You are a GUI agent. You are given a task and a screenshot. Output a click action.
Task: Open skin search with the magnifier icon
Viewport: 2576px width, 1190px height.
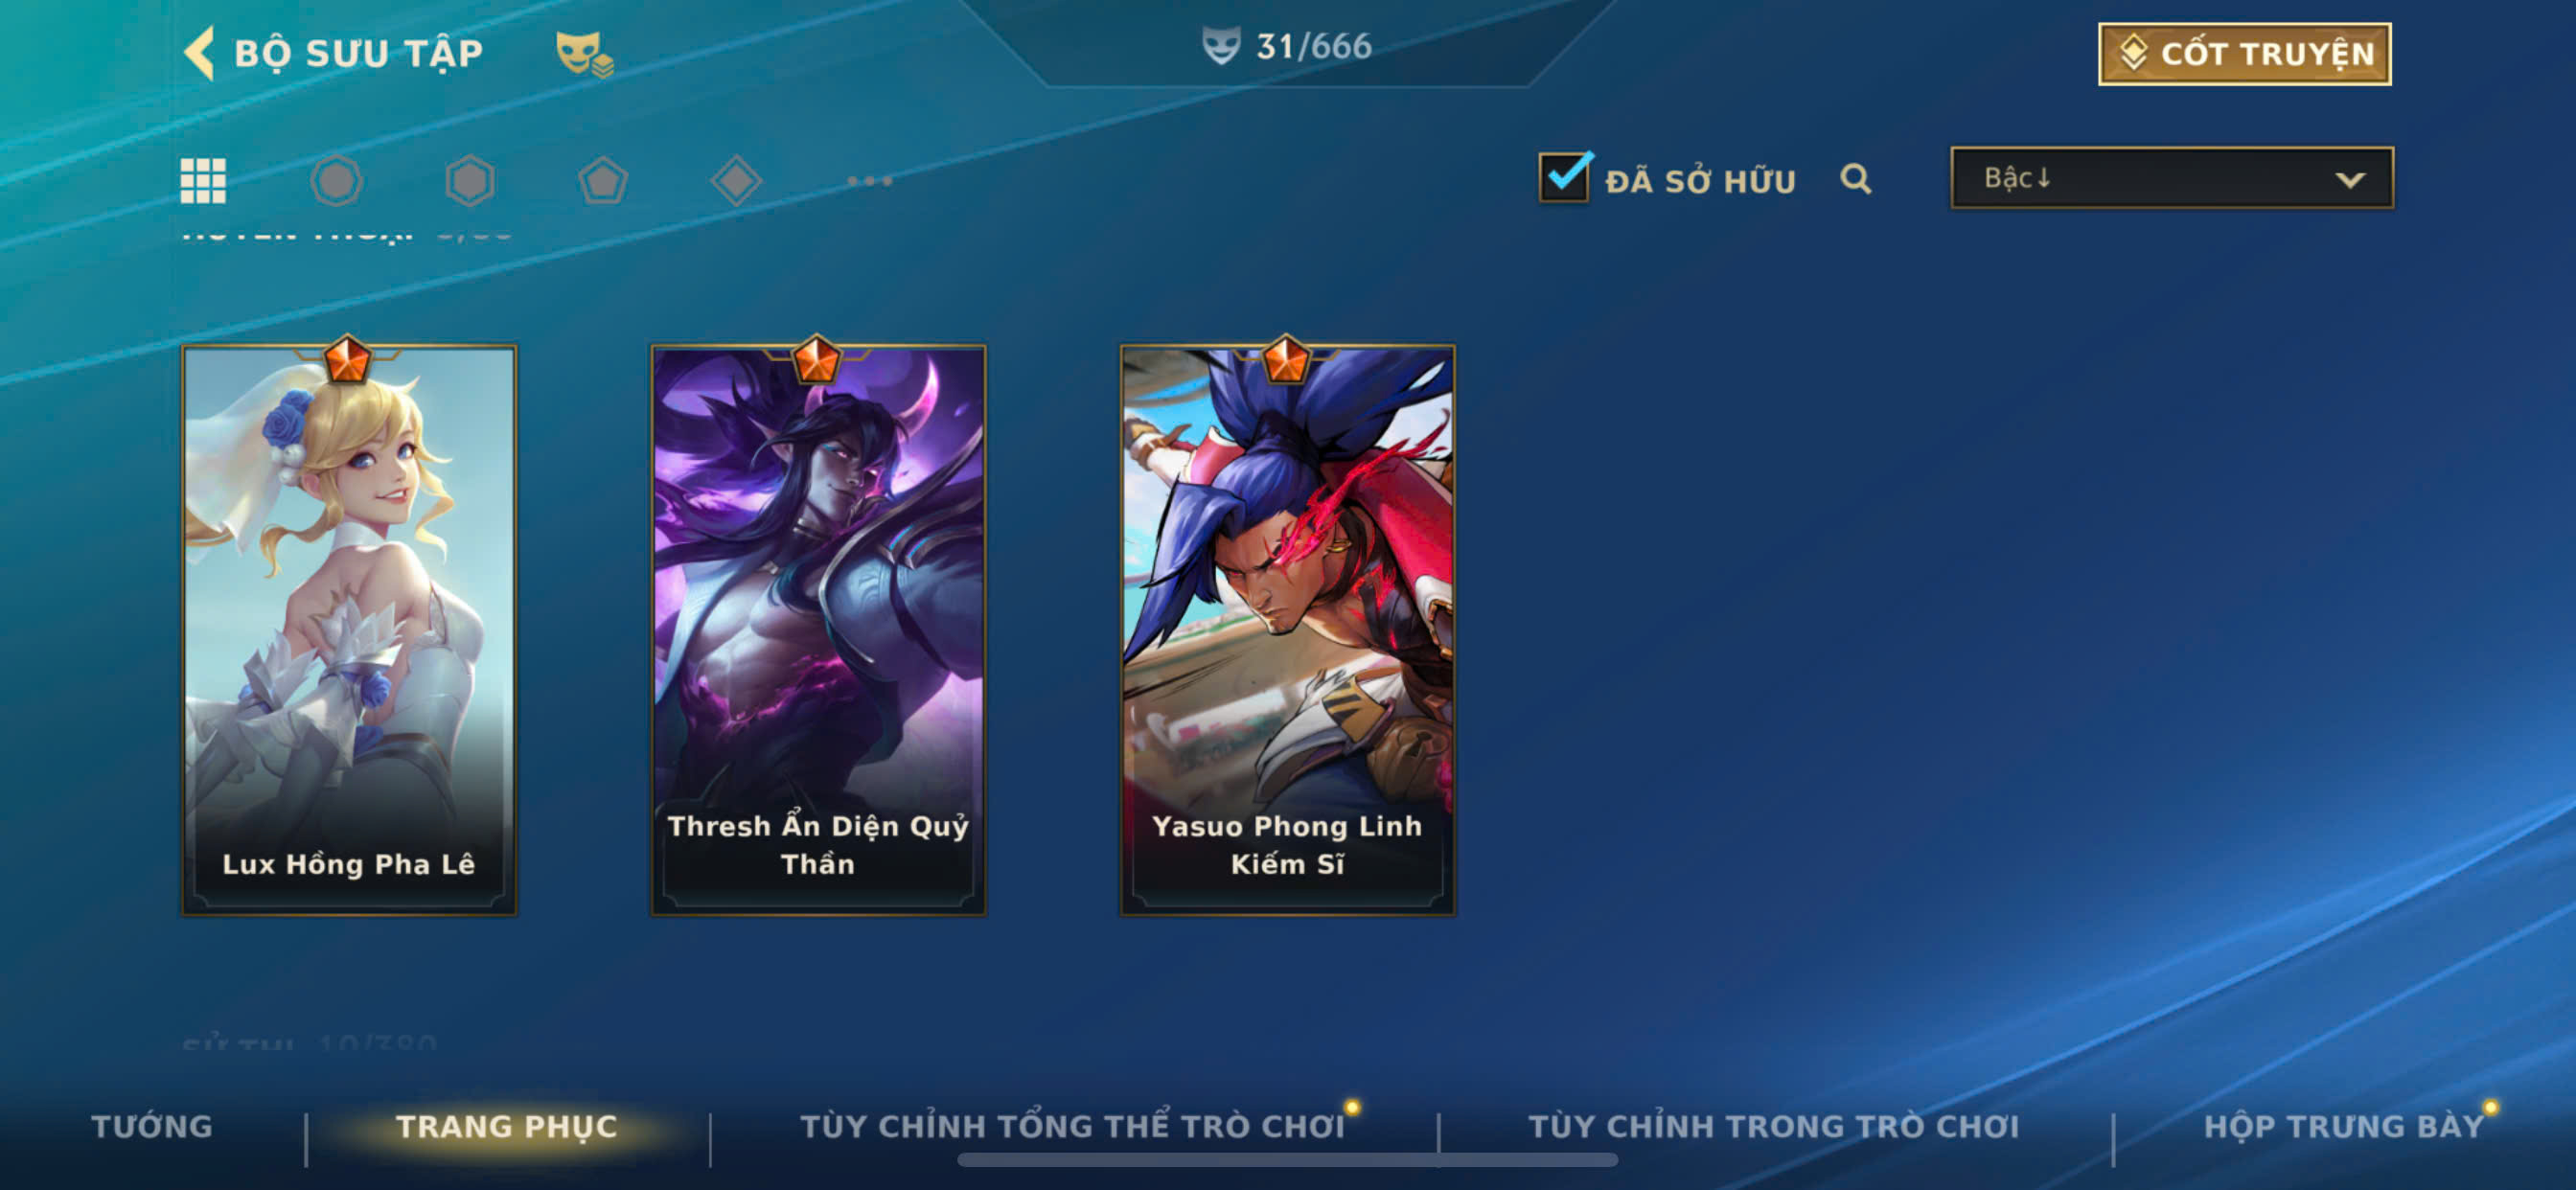1856,179
